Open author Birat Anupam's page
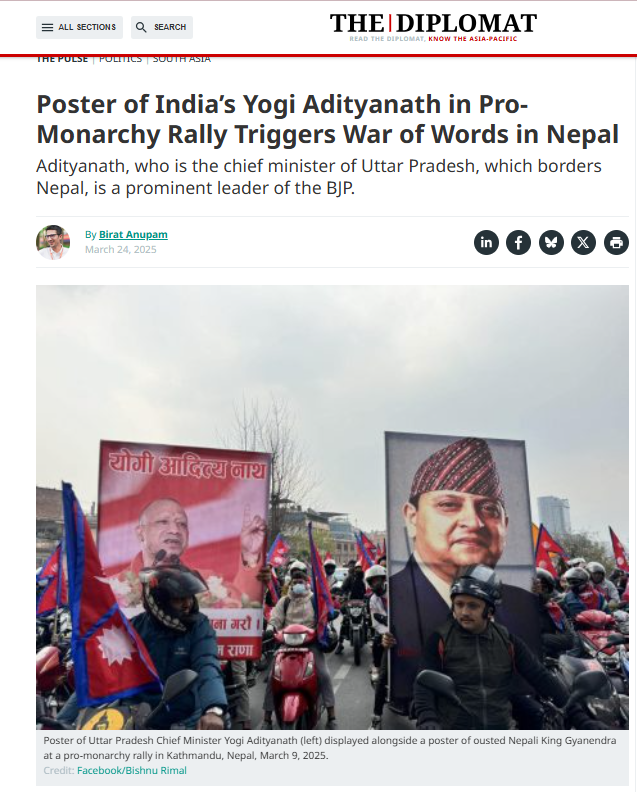Viewport: 637px width, 792px height. [x=133, y=234]
